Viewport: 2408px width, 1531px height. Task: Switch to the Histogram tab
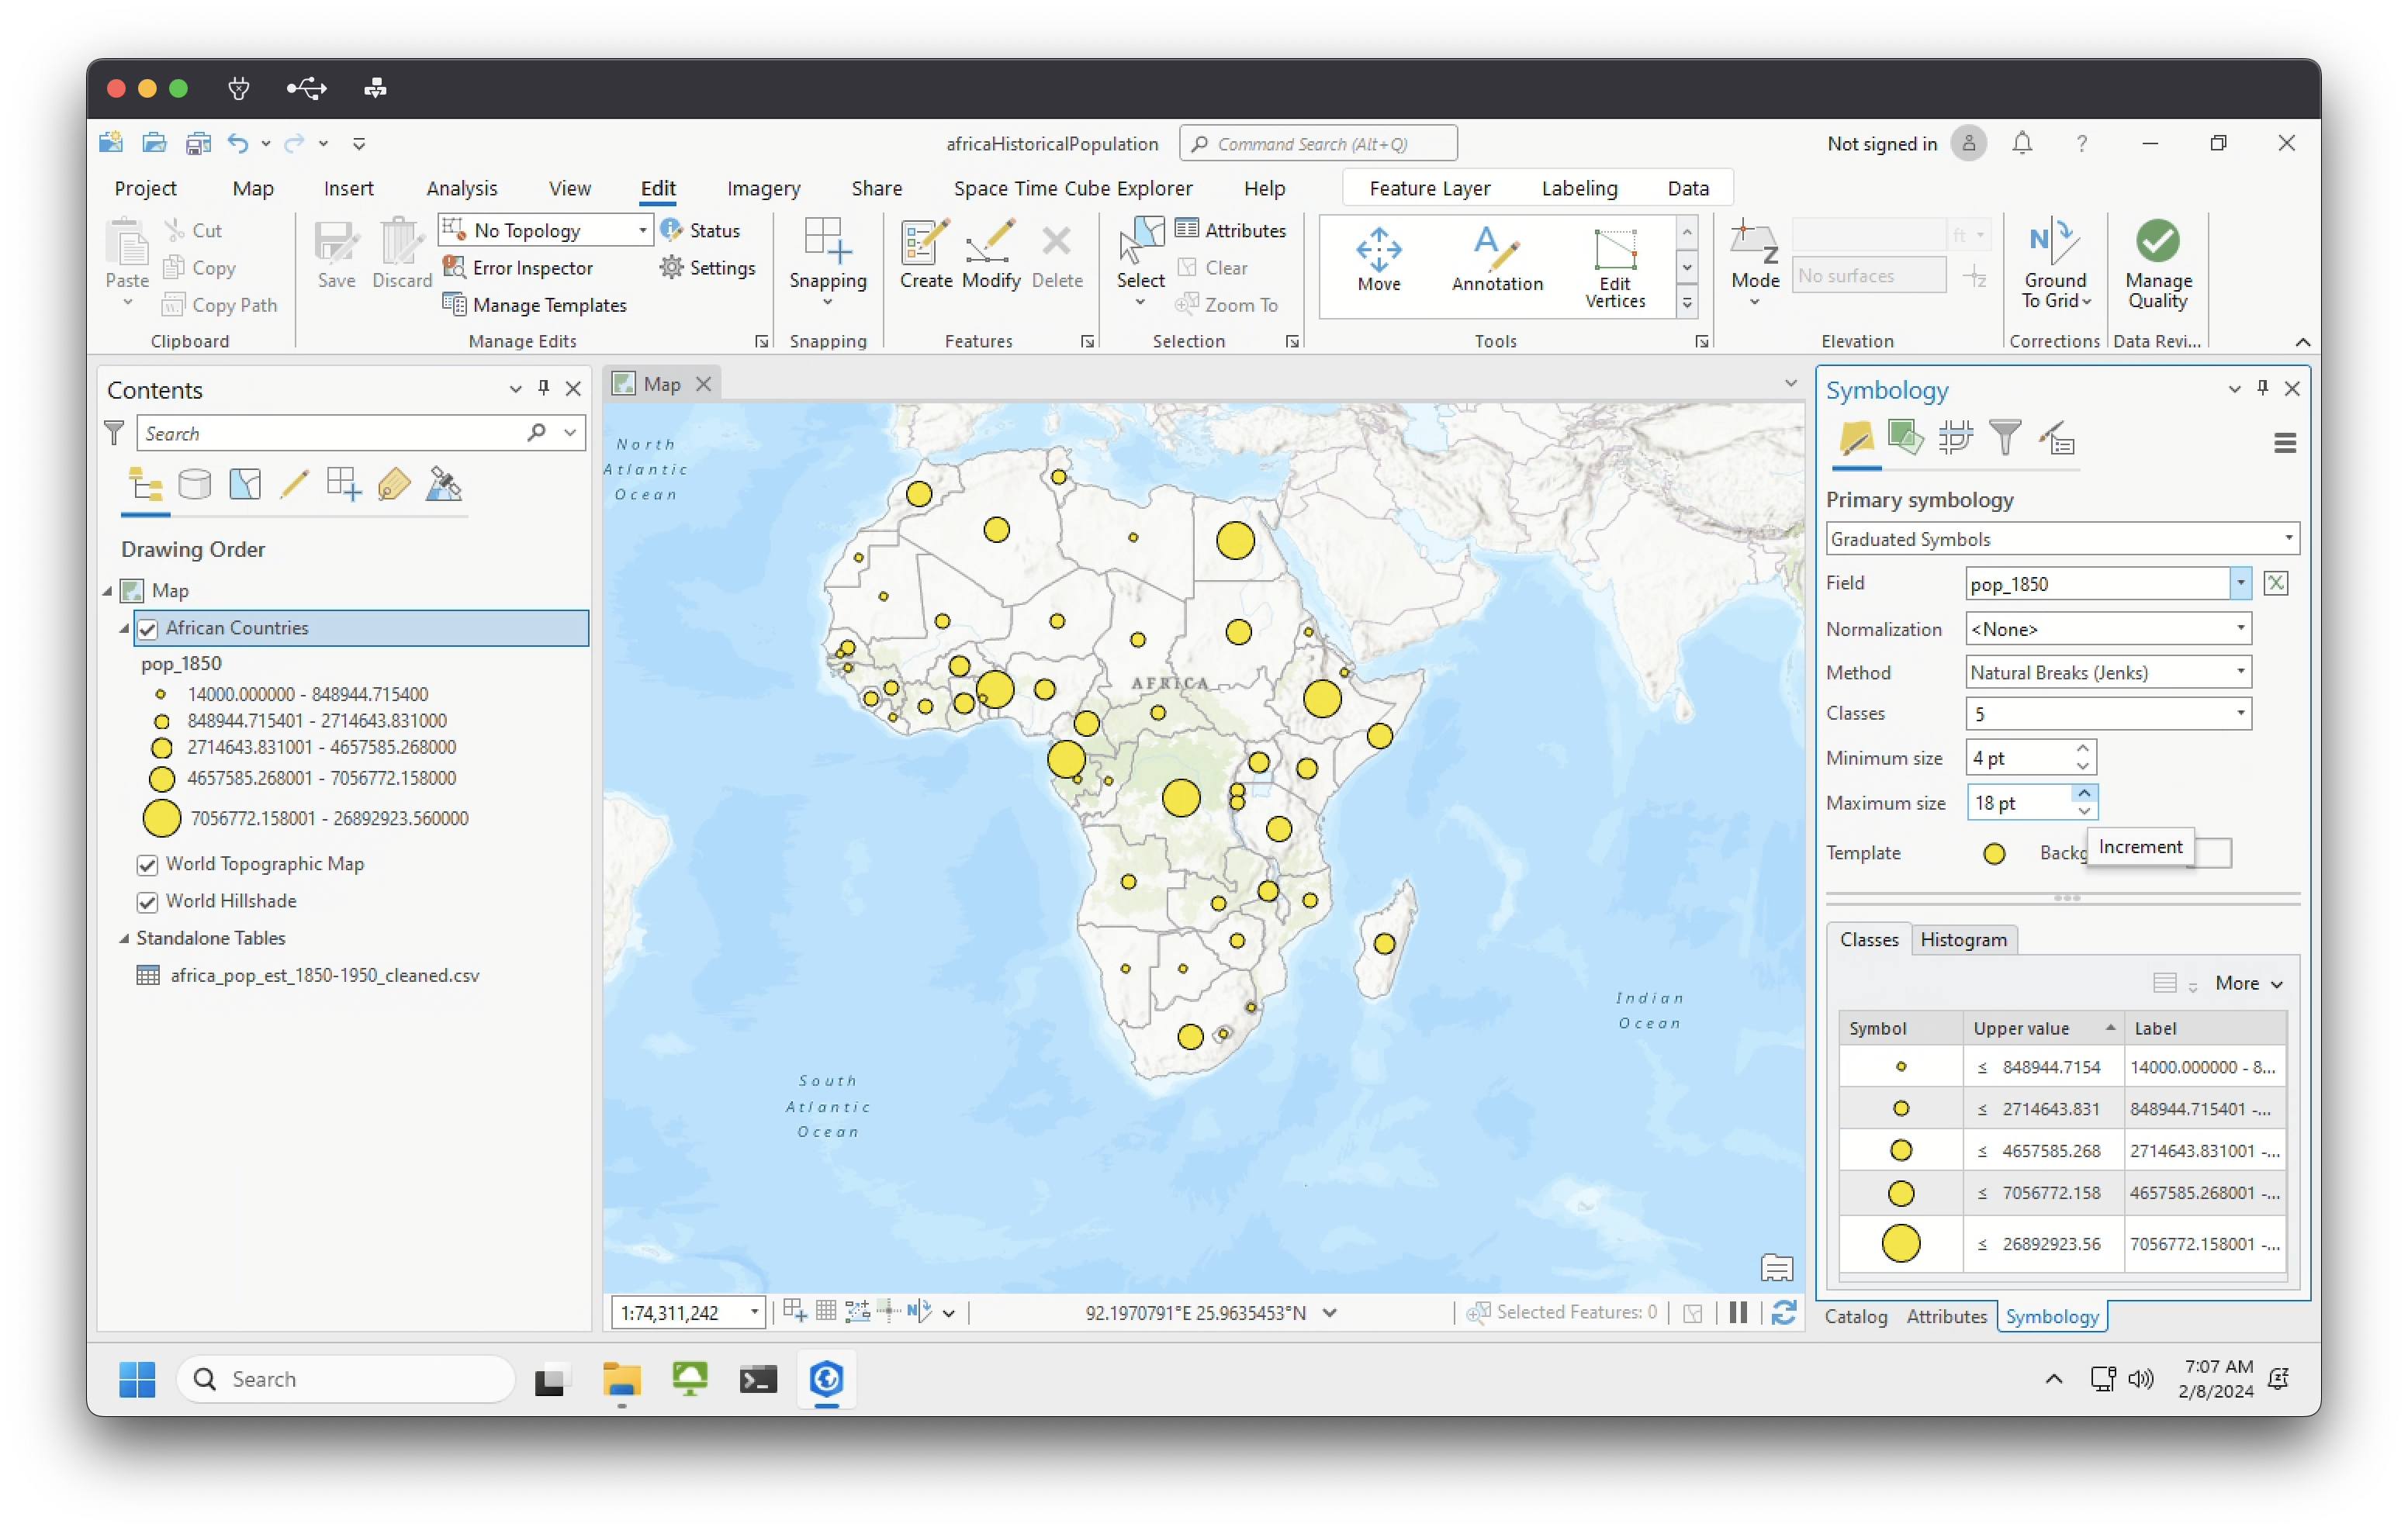click(x=1963, y=940)
